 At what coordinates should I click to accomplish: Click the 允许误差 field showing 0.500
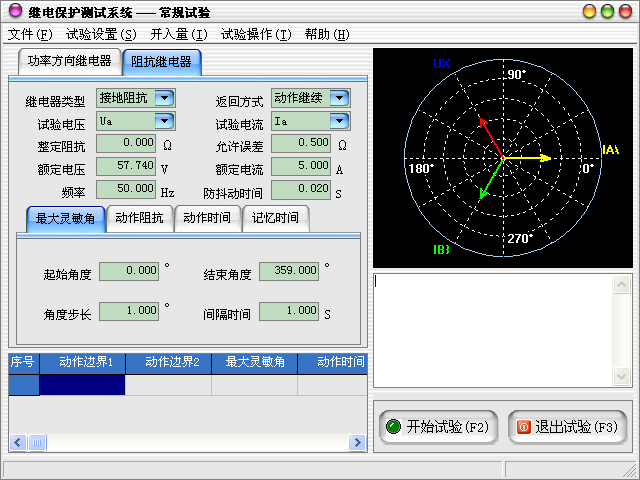tap(301, 143)
